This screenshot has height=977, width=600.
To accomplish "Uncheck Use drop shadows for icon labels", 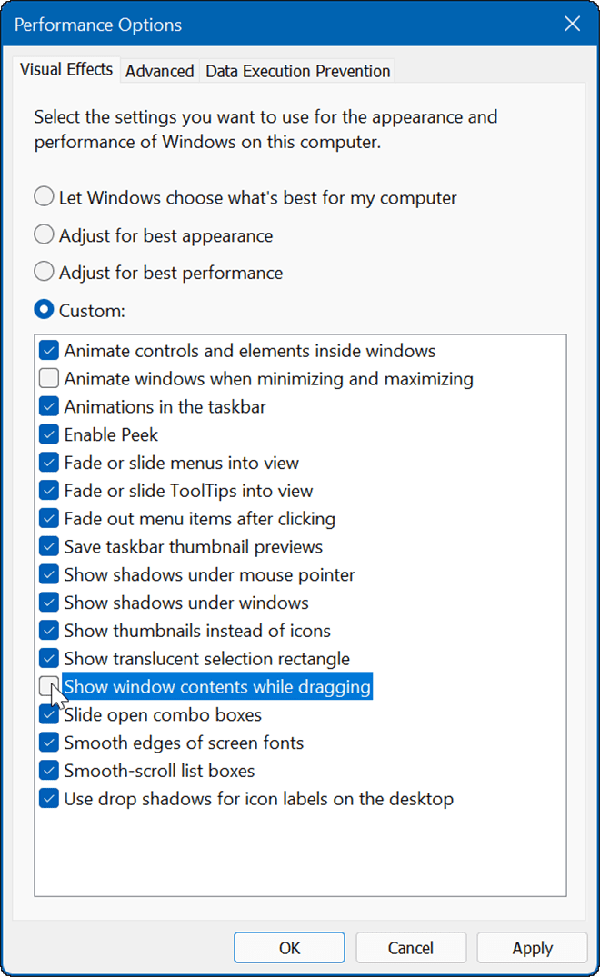I will (x=47, y=798).
